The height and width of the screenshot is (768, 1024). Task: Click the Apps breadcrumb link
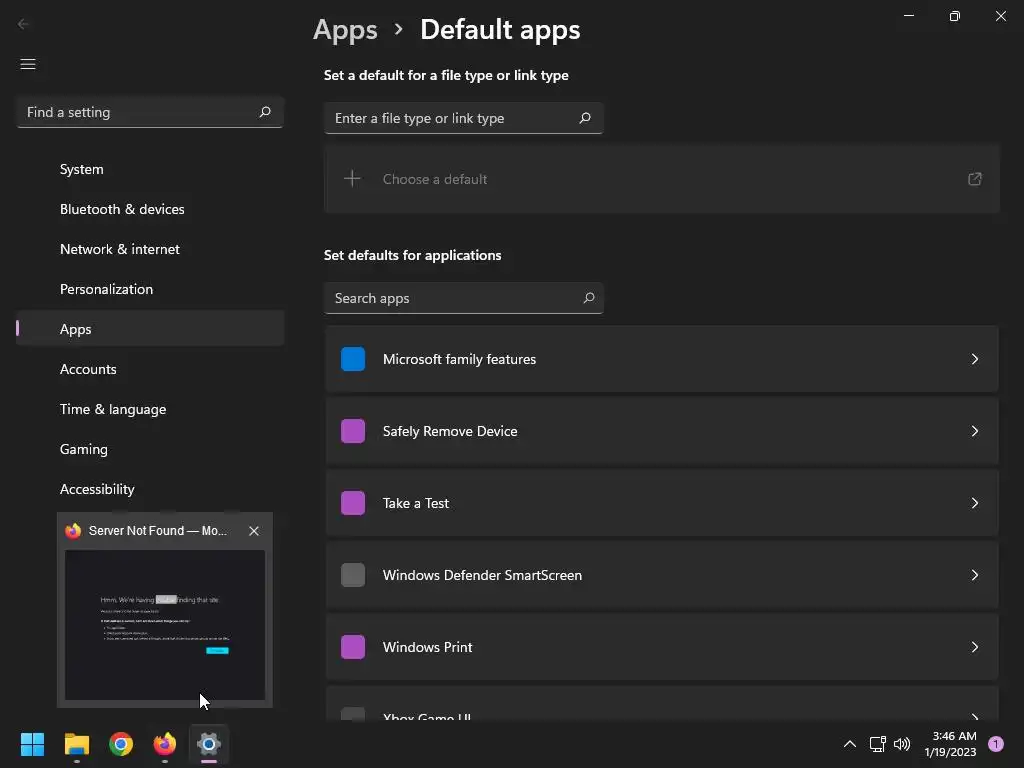point(345,30)
